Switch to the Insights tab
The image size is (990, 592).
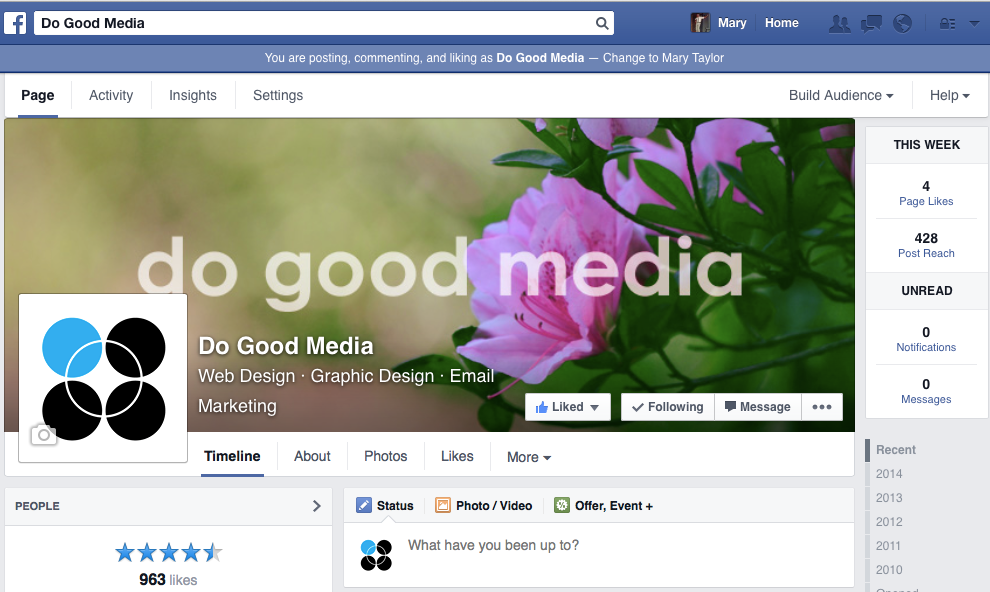click(x=193, y=95)
